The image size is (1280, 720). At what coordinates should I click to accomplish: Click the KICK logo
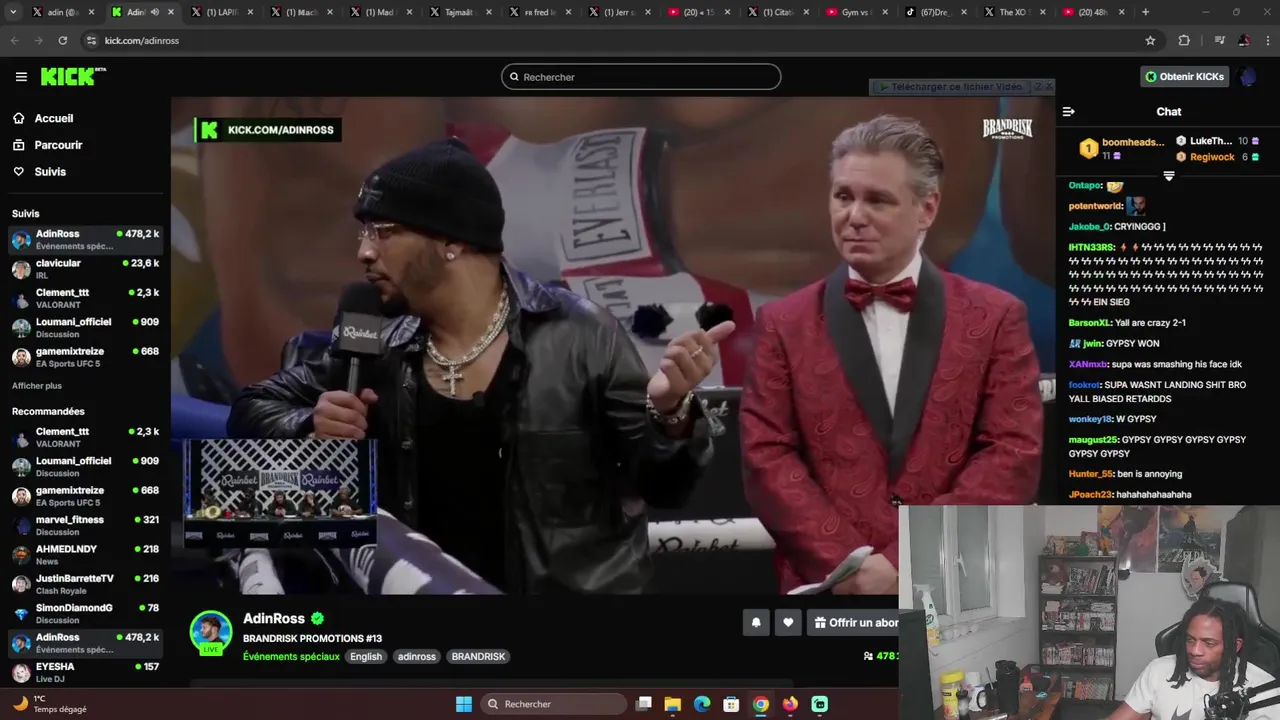[73, 77]
